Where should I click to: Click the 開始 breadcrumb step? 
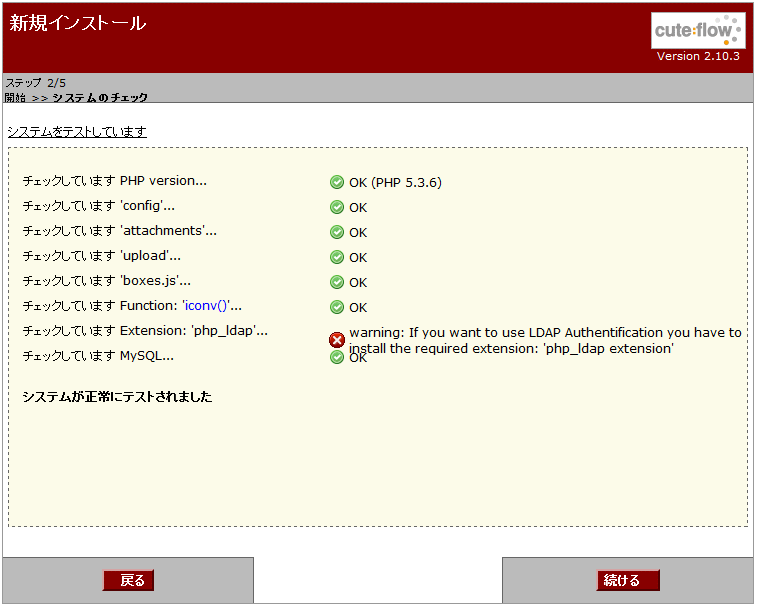pyautogui.click(x=16, y=98)
